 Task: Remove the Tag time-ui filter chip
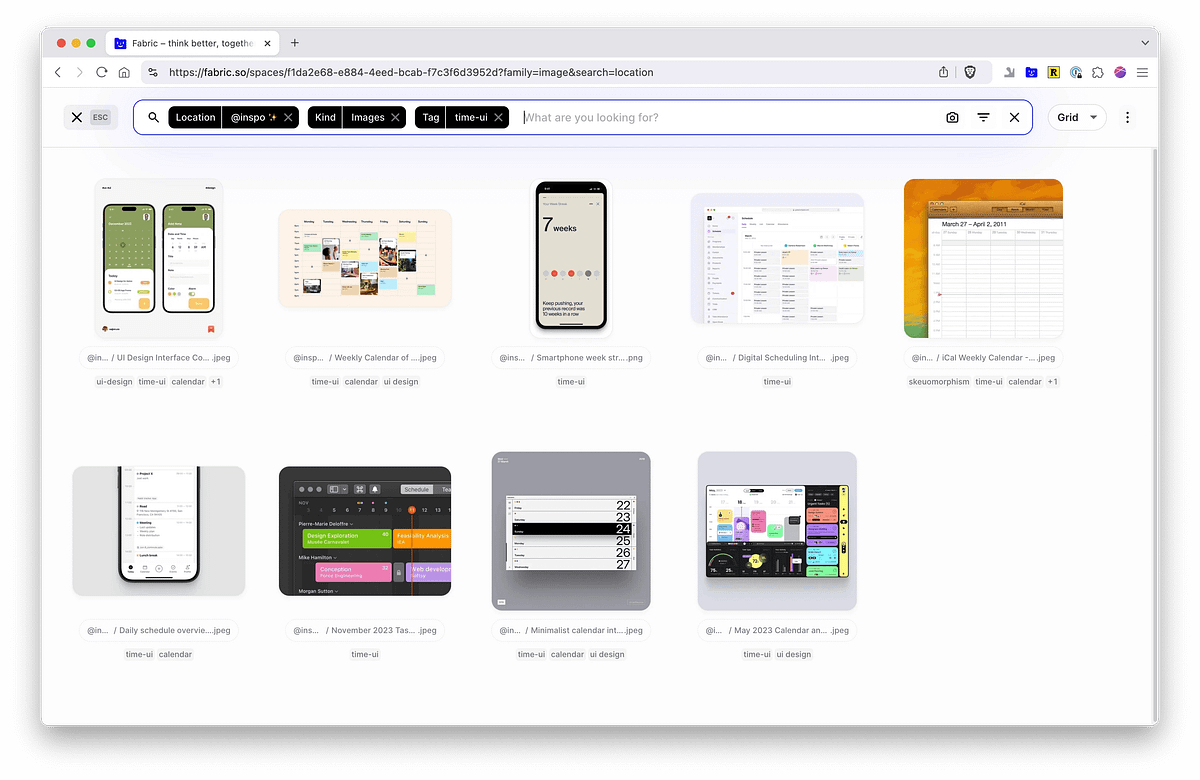498,117
